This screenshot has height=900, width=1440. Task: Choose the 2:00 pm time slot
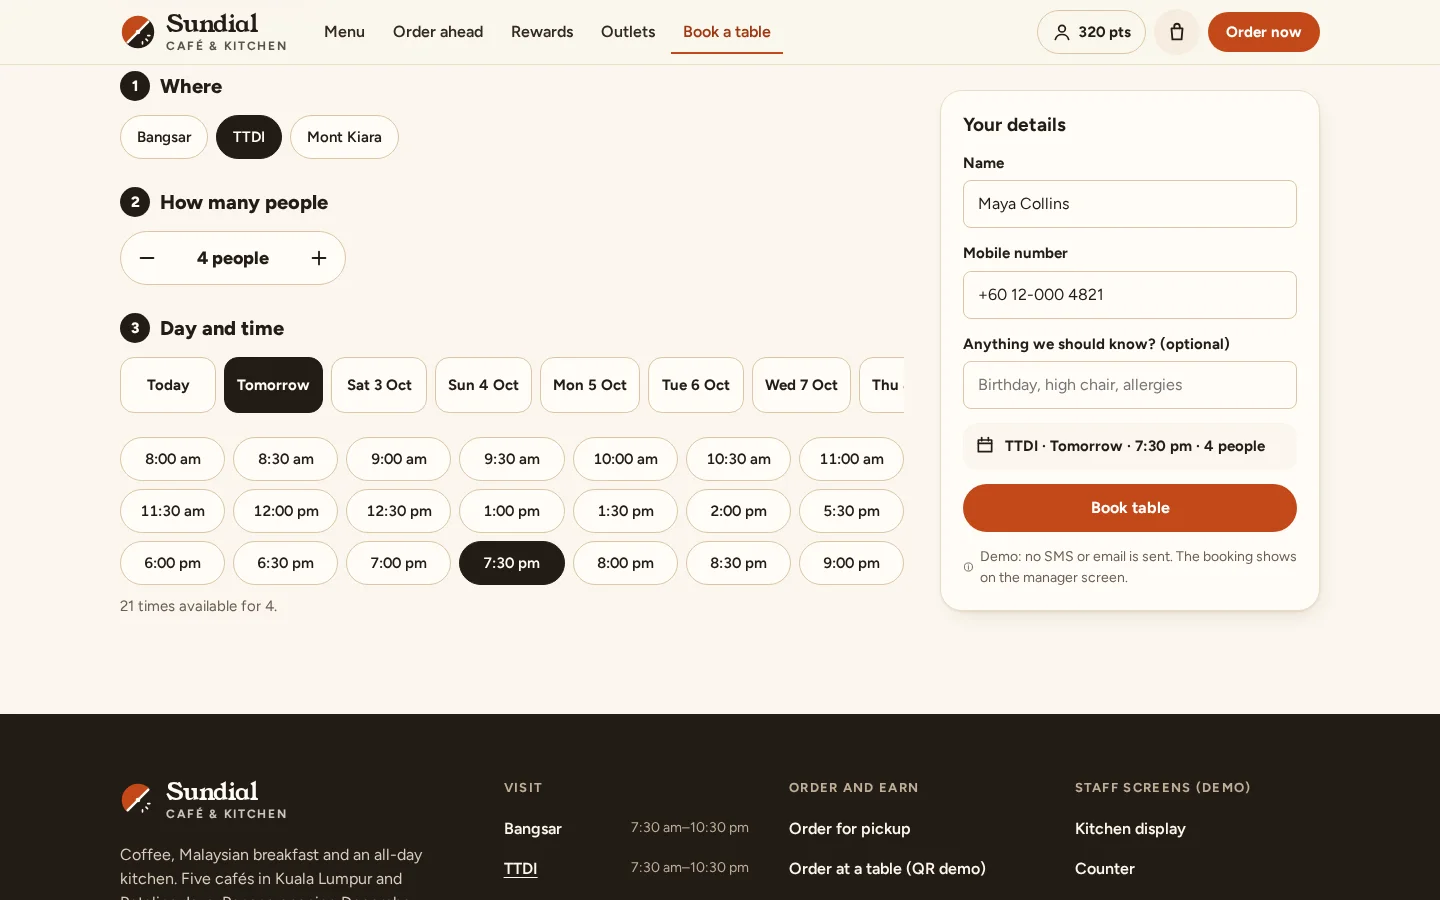pos(738,511)
